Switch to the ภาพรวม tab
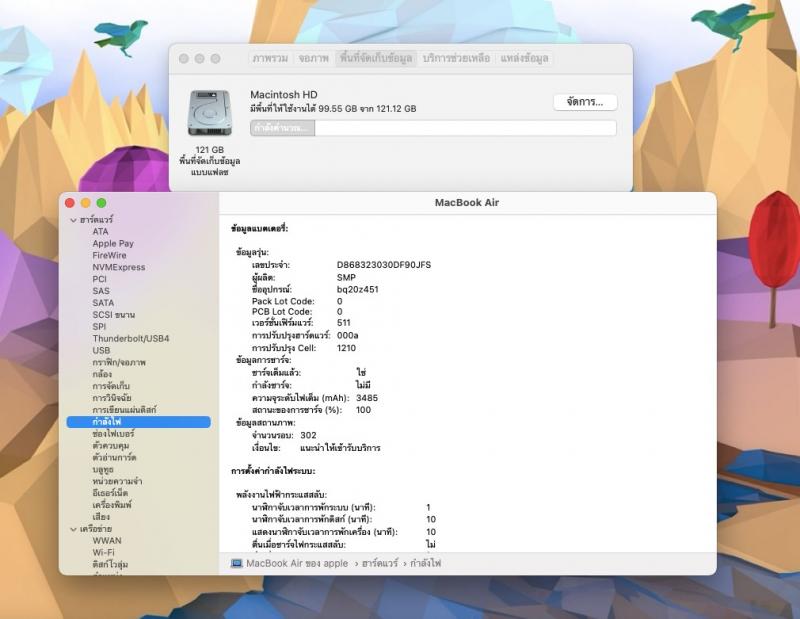 270,58
